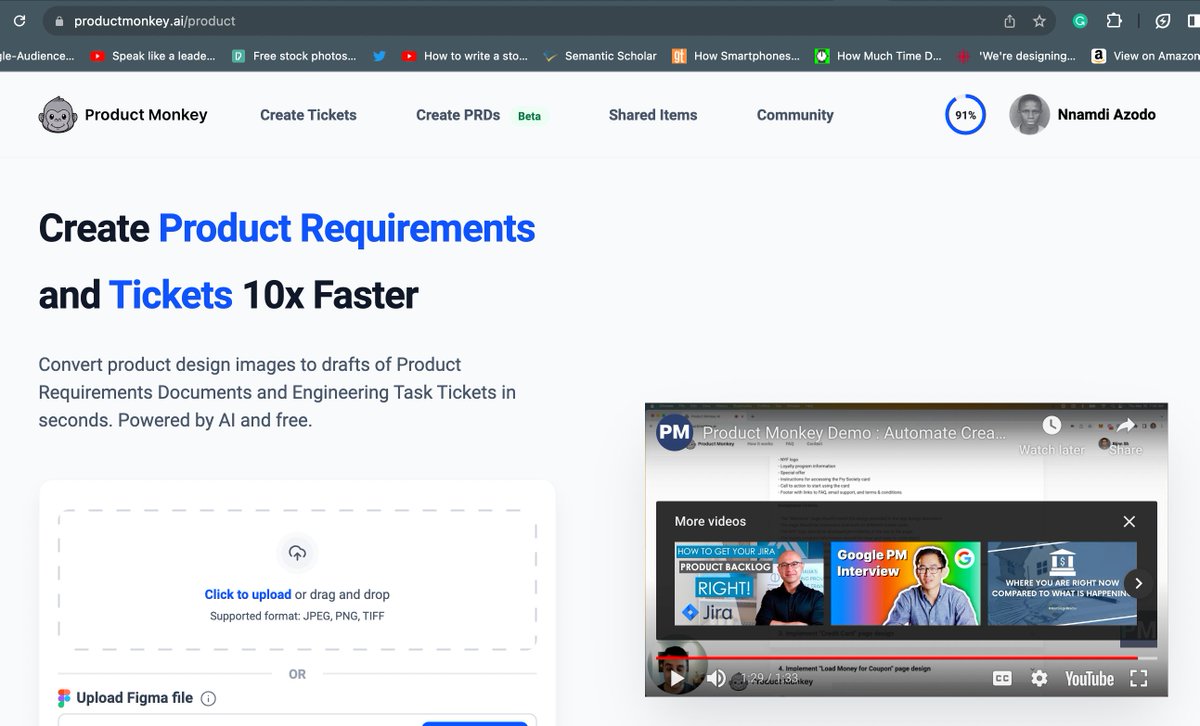This screenshot has width=1200, height=726.
Task: Mute the video volume icon
Action: click(716, 678)
